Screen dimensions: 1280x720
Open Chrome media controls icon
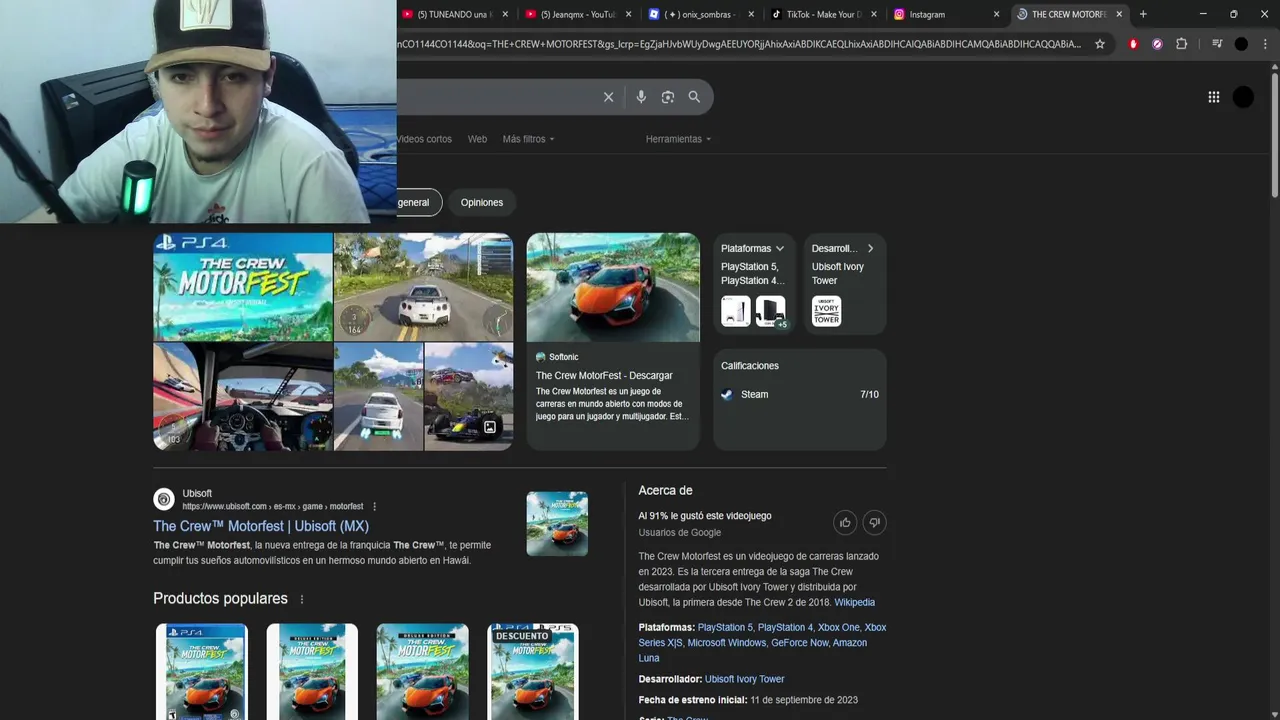(1217, 44)
